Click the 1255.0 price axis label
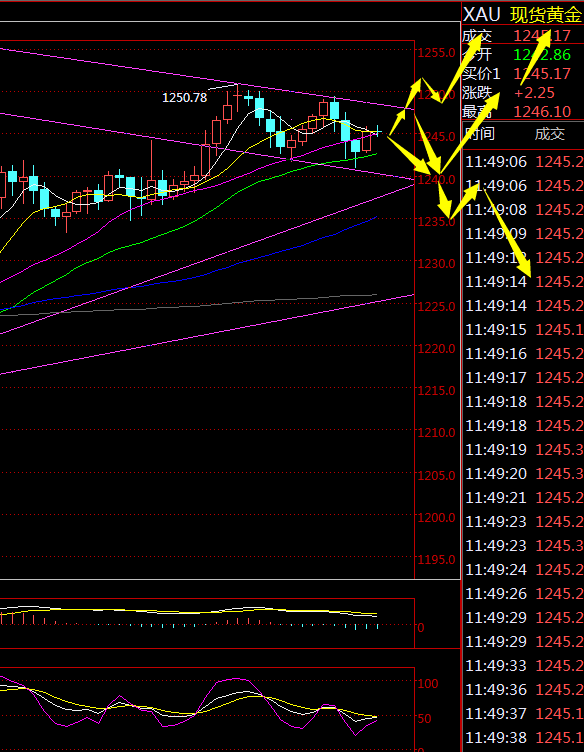This screenshot has width=584, height=752. click(x=436, y=53)
